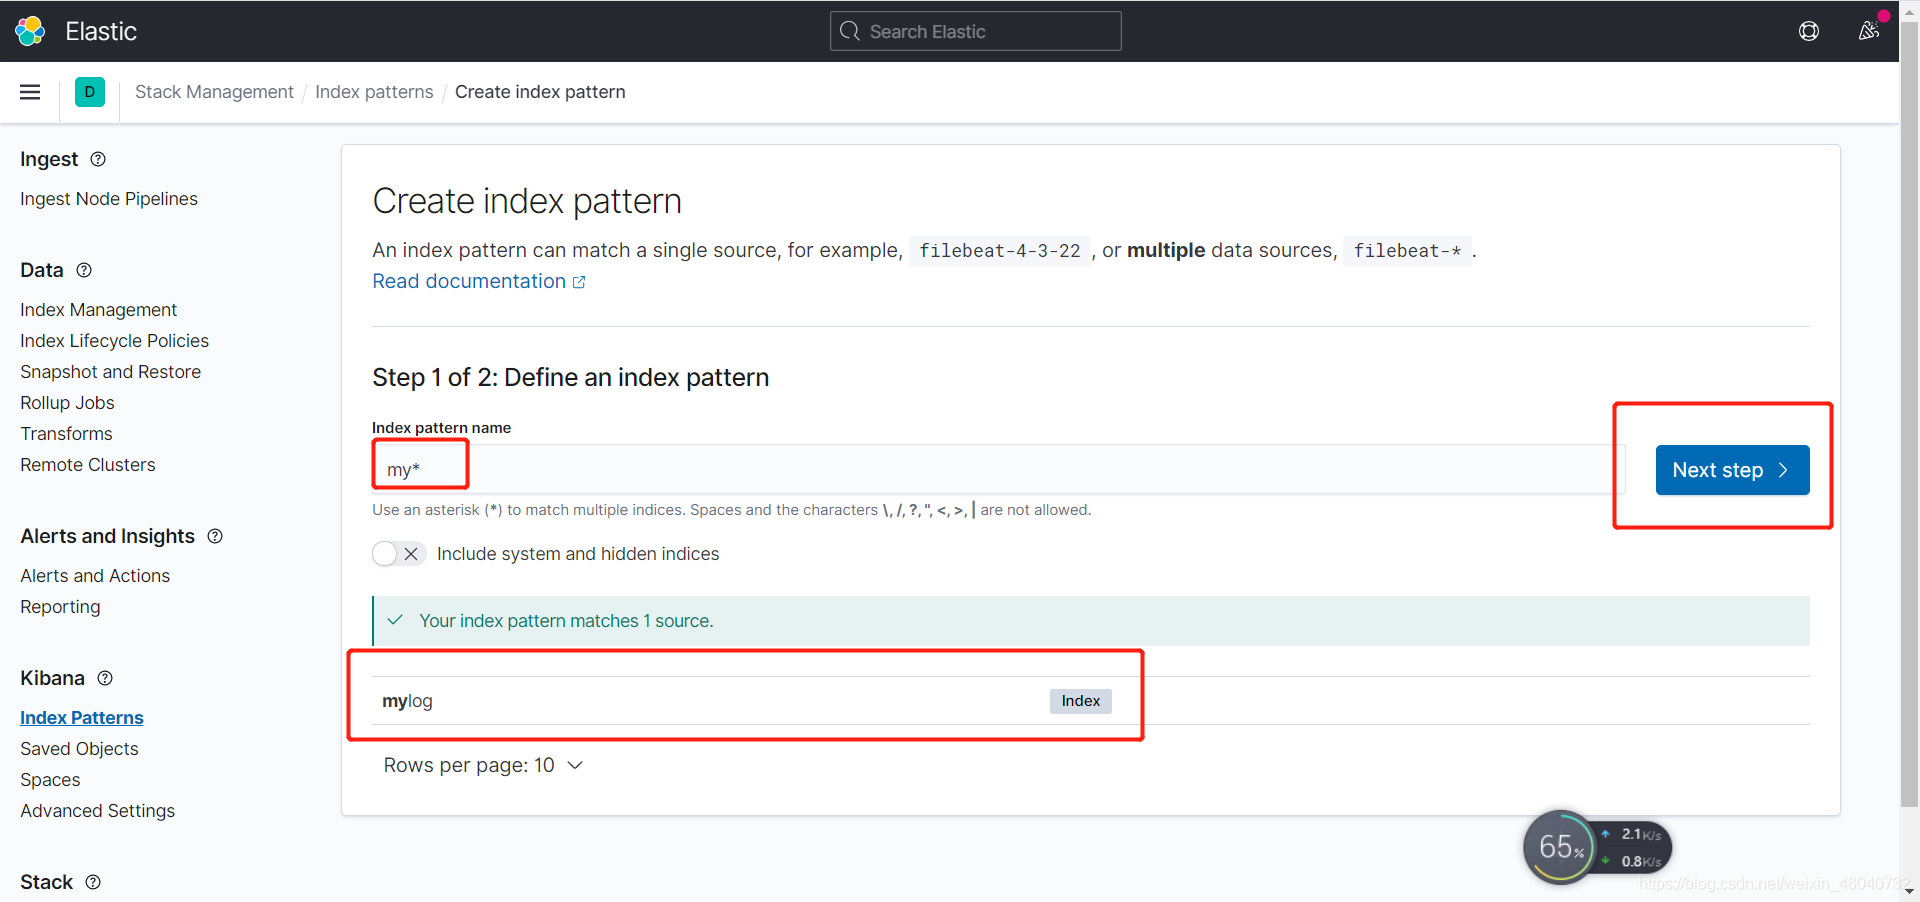Go to Stack Management breadcrumb
Screen dimensions: 1920x902
(x=214, y=92)
